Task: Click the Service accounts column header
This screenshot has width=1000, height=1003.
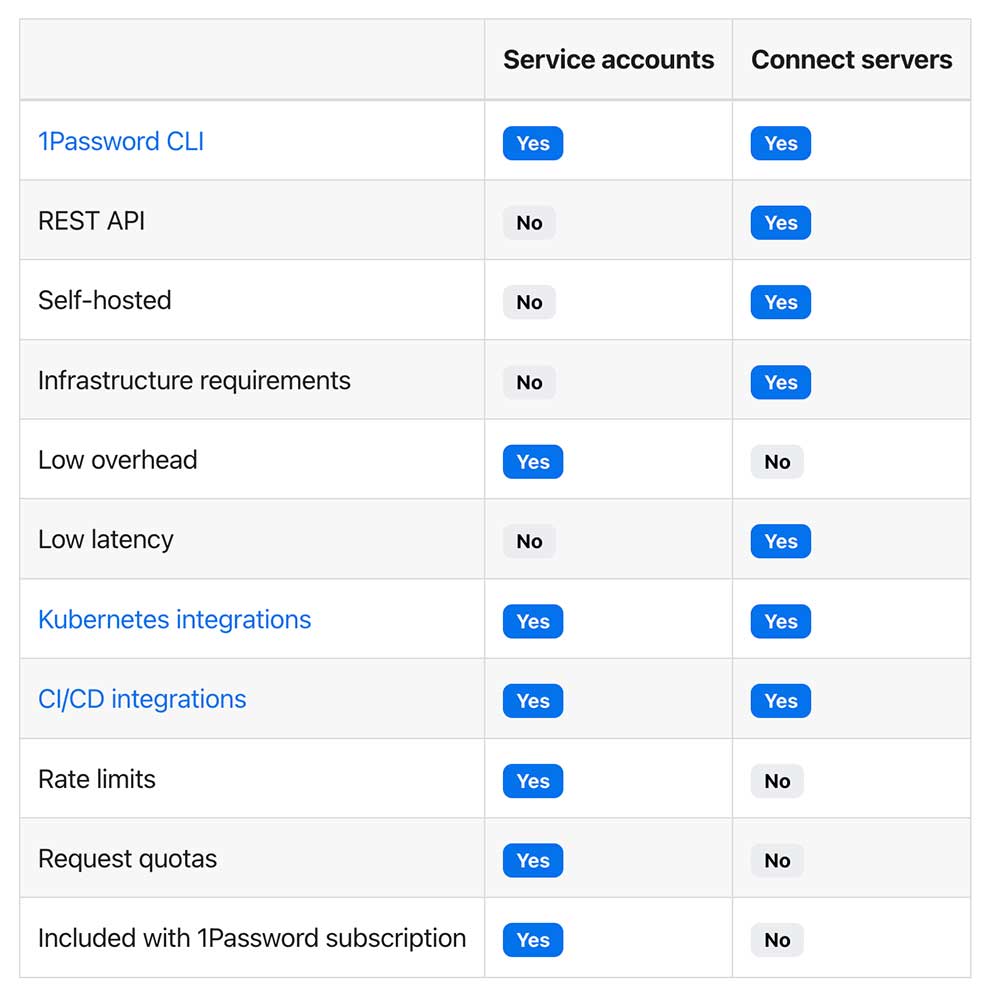Action: (608, 59)
